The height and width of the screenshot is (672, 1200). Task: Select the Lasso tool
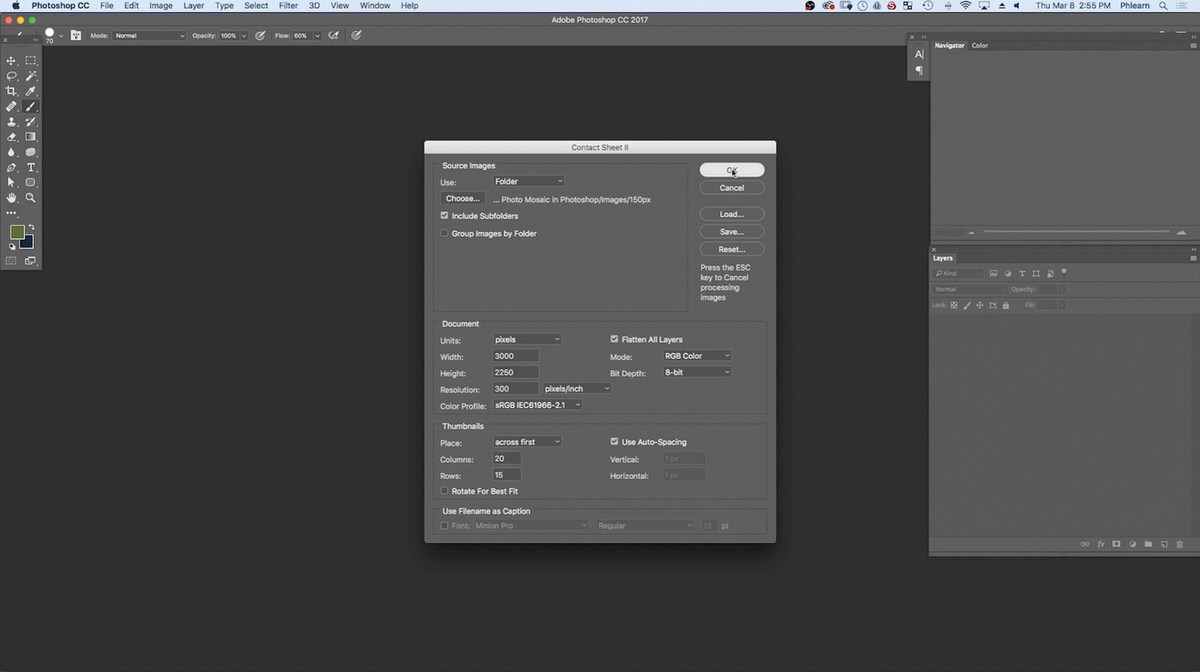coord(12,76)
